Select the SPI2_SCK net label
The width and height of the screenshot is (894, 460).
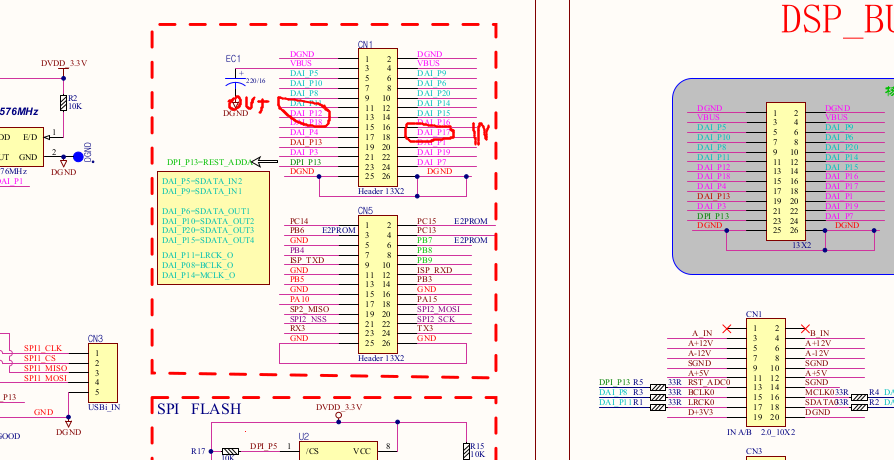click(x=436, y=319)
